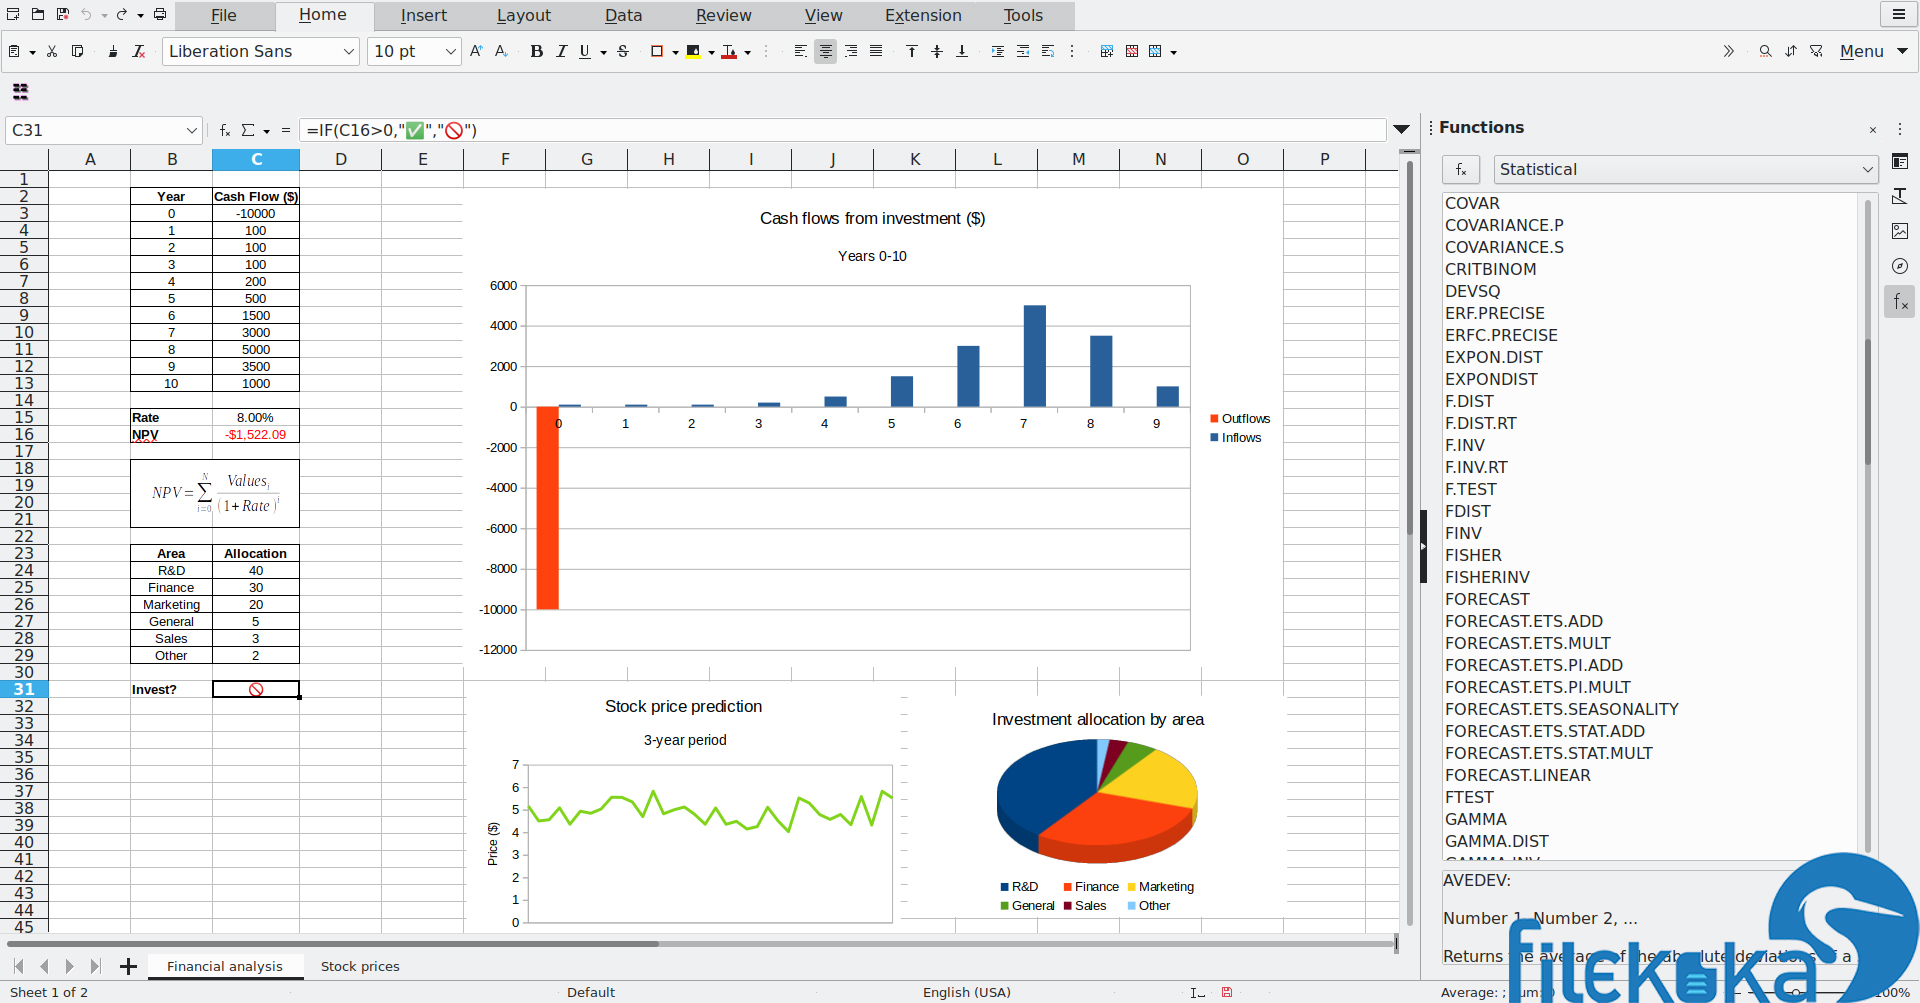Save the document with the save icon
This screenshot has height=1003, width=1920.
coord(62,15)
